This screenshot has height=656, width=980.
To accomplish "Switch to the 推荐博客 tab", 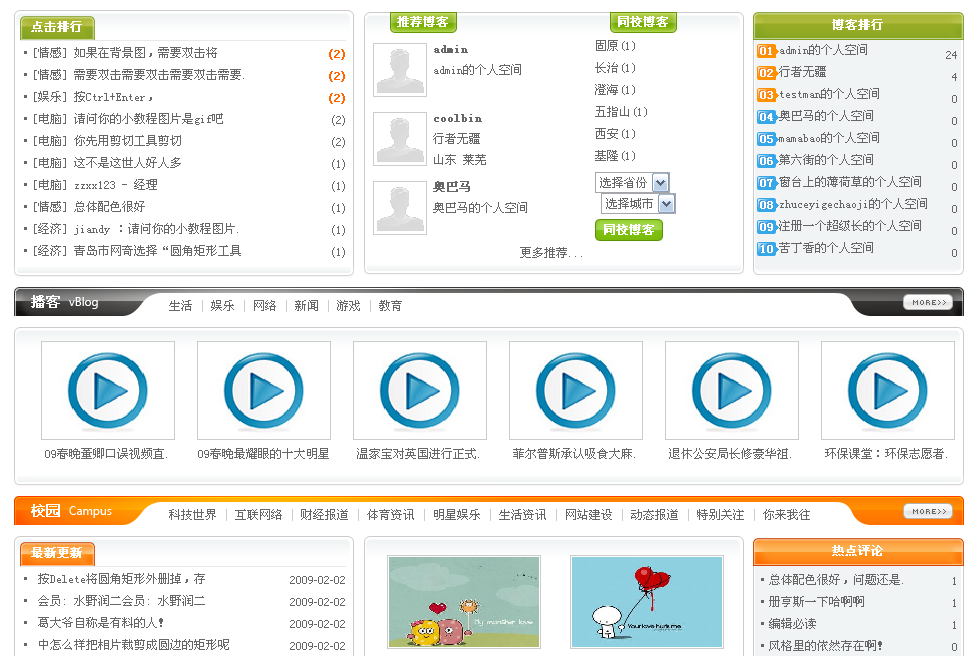I will (422, 22).
